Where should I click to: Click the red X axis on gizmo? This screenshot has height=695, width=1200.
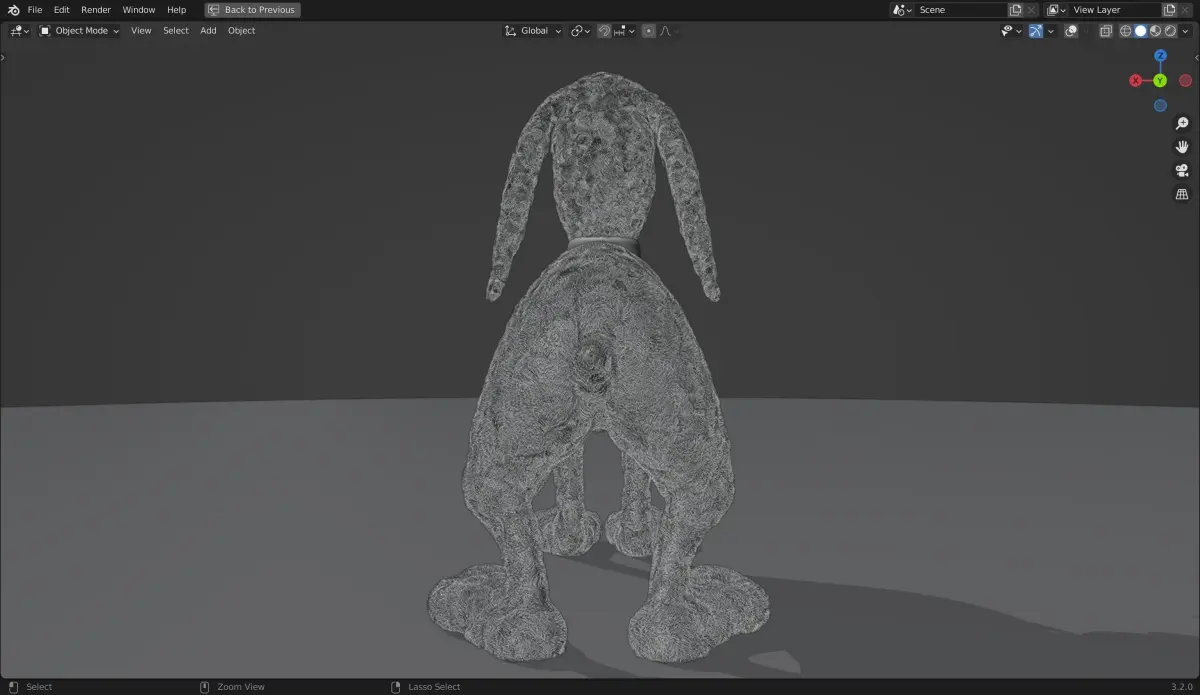click(x=1135, y=81)
